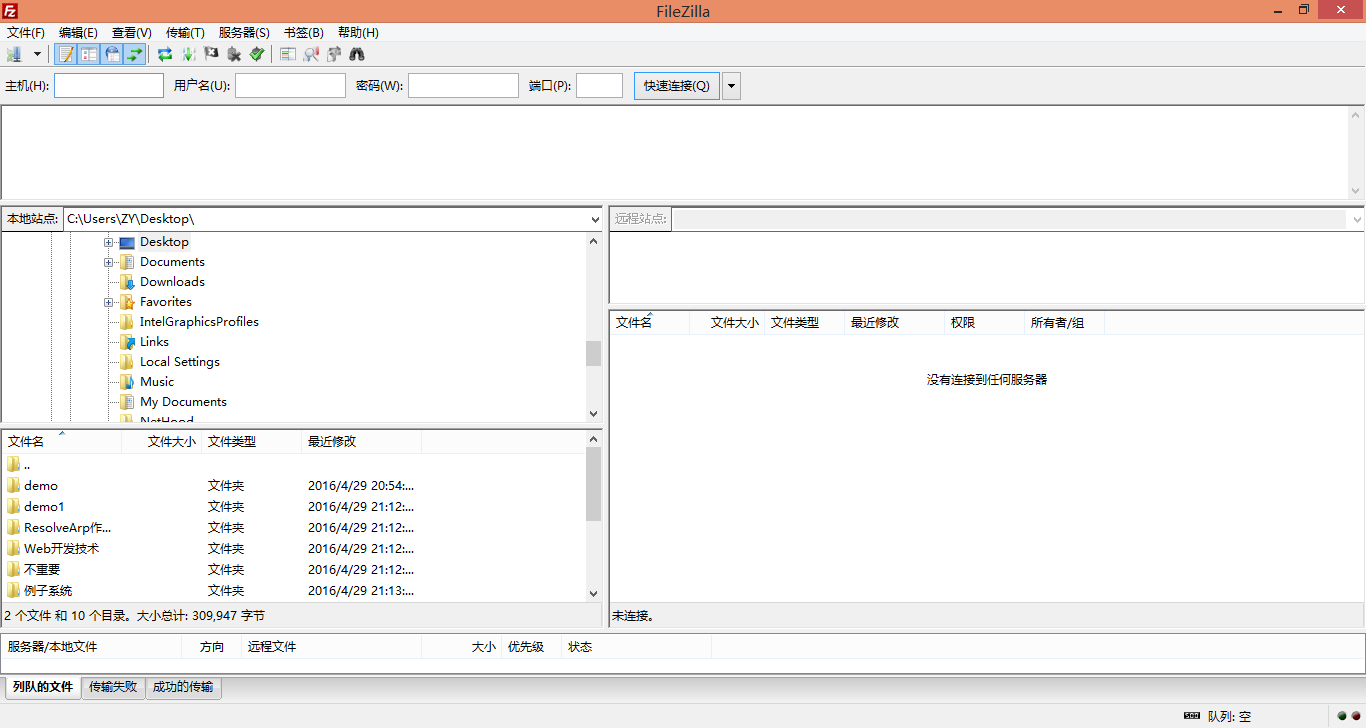Viewport: 1366px width, 728px height.
Task: Focus the 端口(P) port field
Action: pyautogui.click(x=600, y=86)
